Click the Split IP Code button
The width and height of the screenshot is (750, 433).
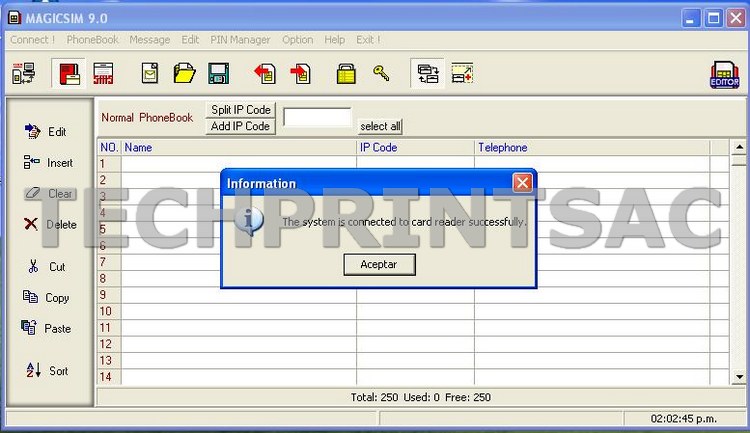coord(241,110)
